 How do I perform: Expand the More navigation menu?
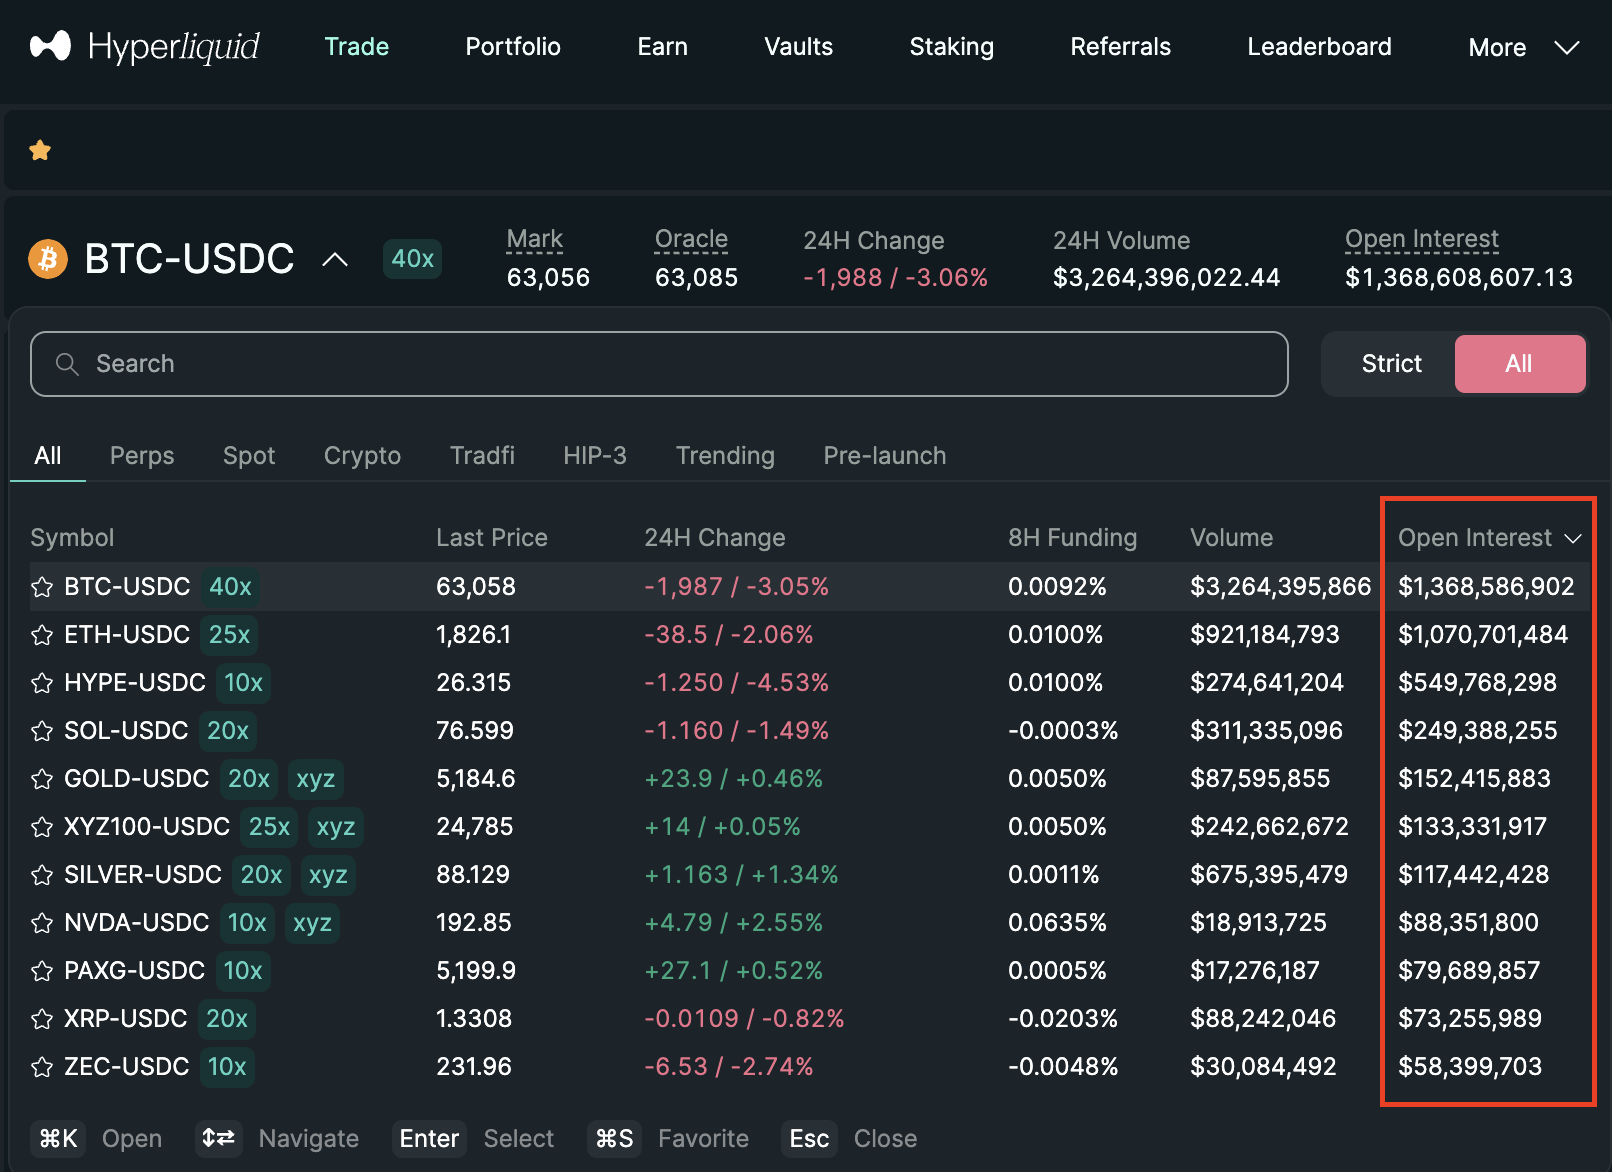[x=1522, y=46]
